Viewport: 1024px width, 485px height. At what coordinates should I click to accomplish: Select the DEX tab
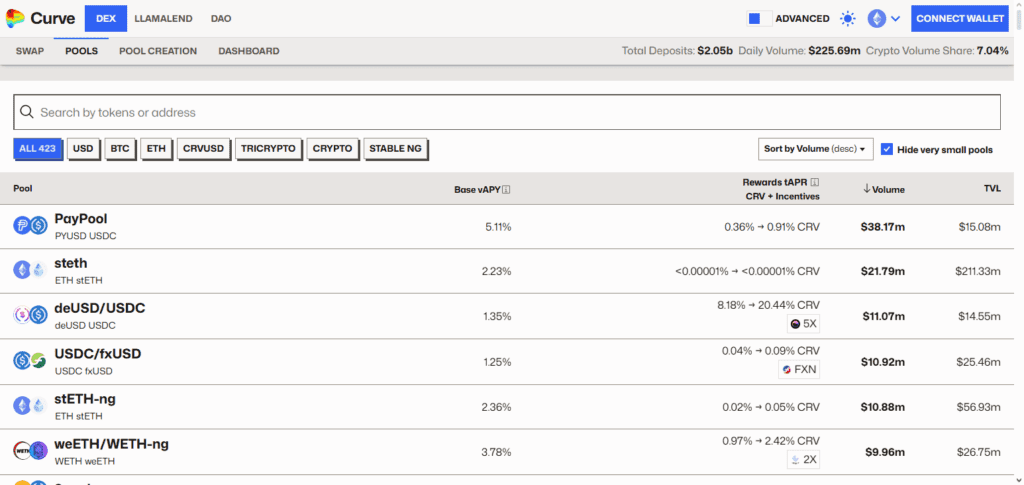[x=106, y=19]
